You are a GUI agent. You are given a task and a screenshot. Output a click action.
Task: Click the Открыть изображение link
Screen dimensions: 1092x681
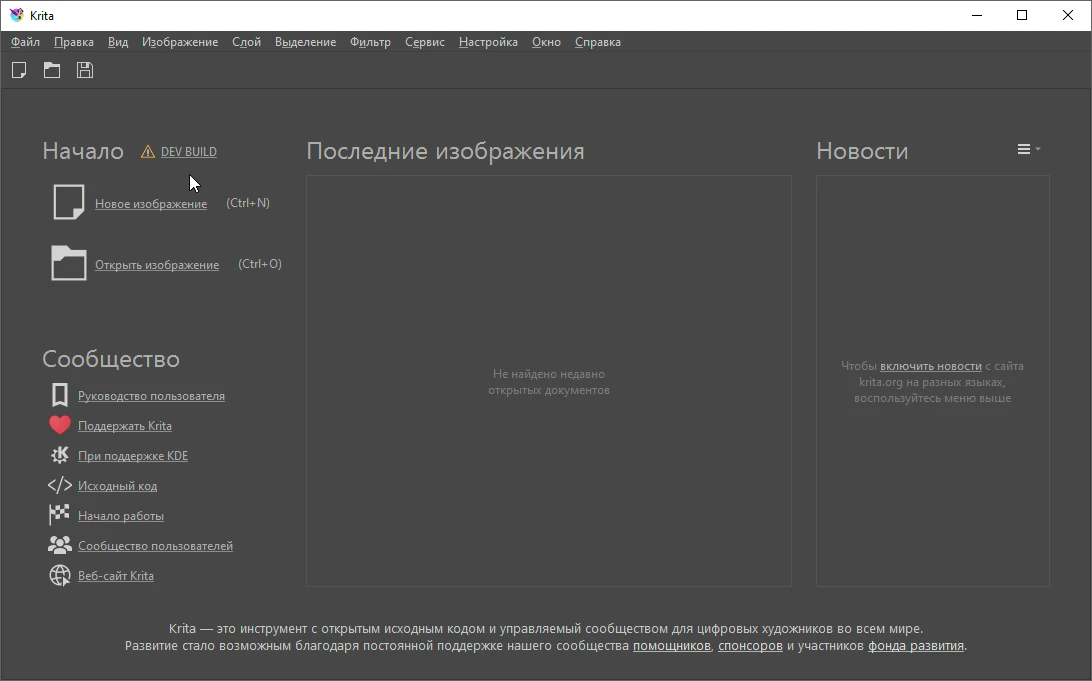(157, 265)
